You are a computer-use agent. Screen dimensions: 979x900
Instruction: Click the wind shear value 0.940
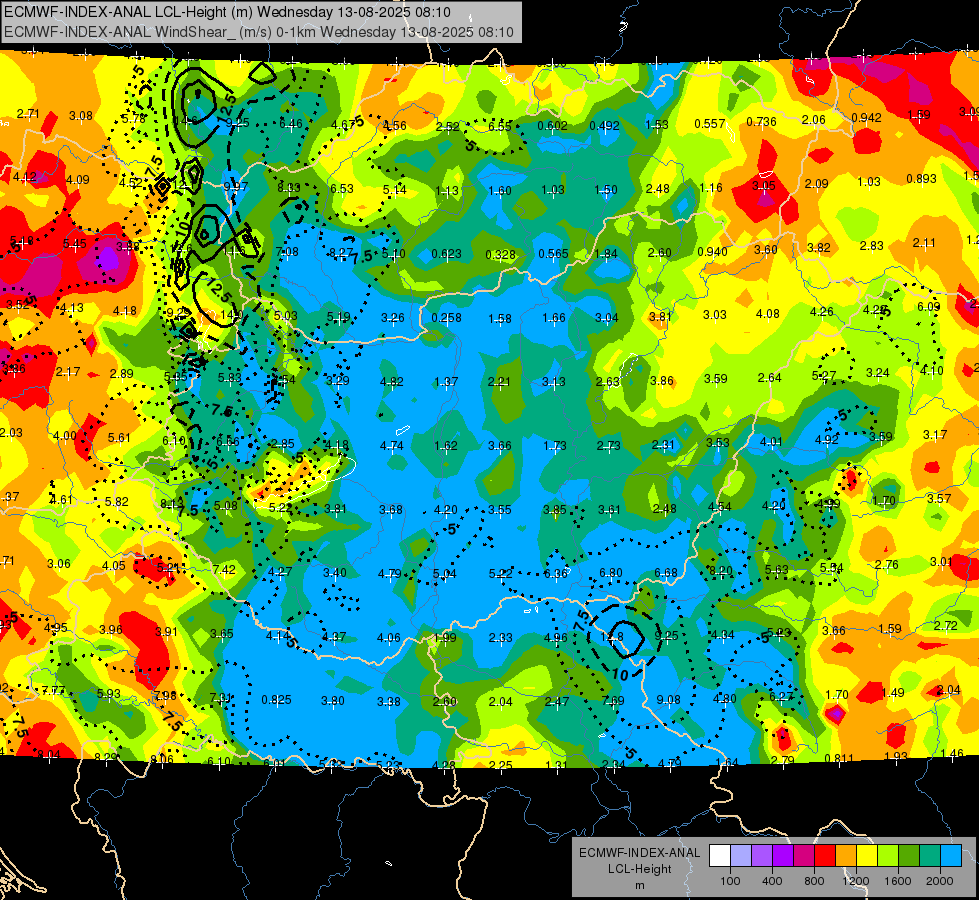pos(712,252)
